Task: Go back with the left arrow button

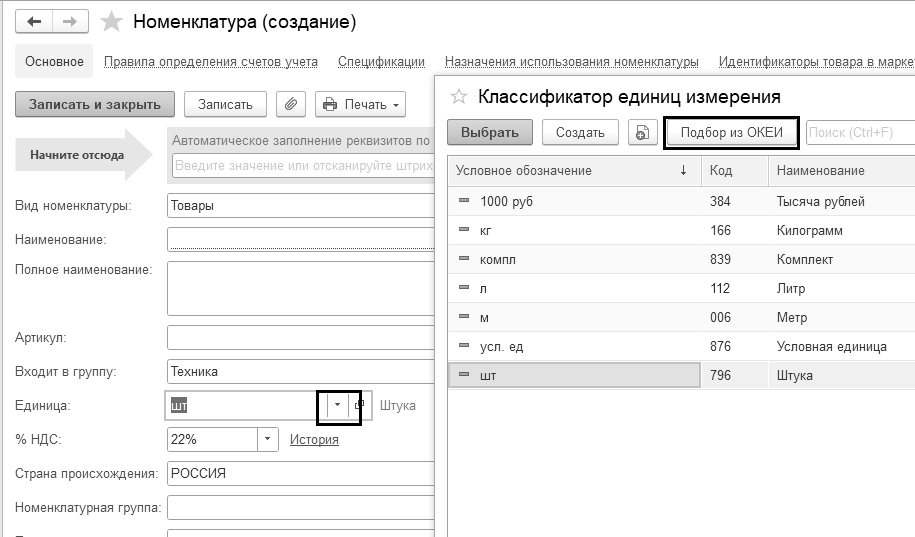Action: 34,22
